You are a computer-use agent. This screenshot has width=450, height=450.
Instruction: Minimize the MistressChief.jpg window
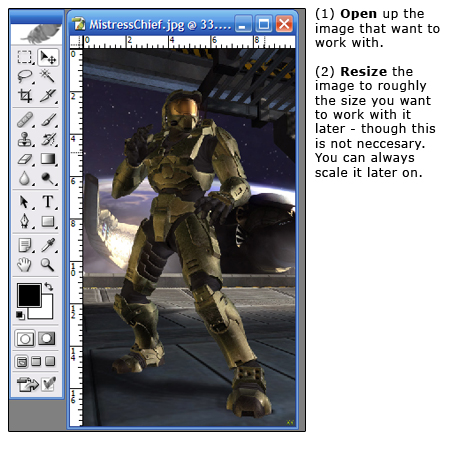click(x=243, y=24)
